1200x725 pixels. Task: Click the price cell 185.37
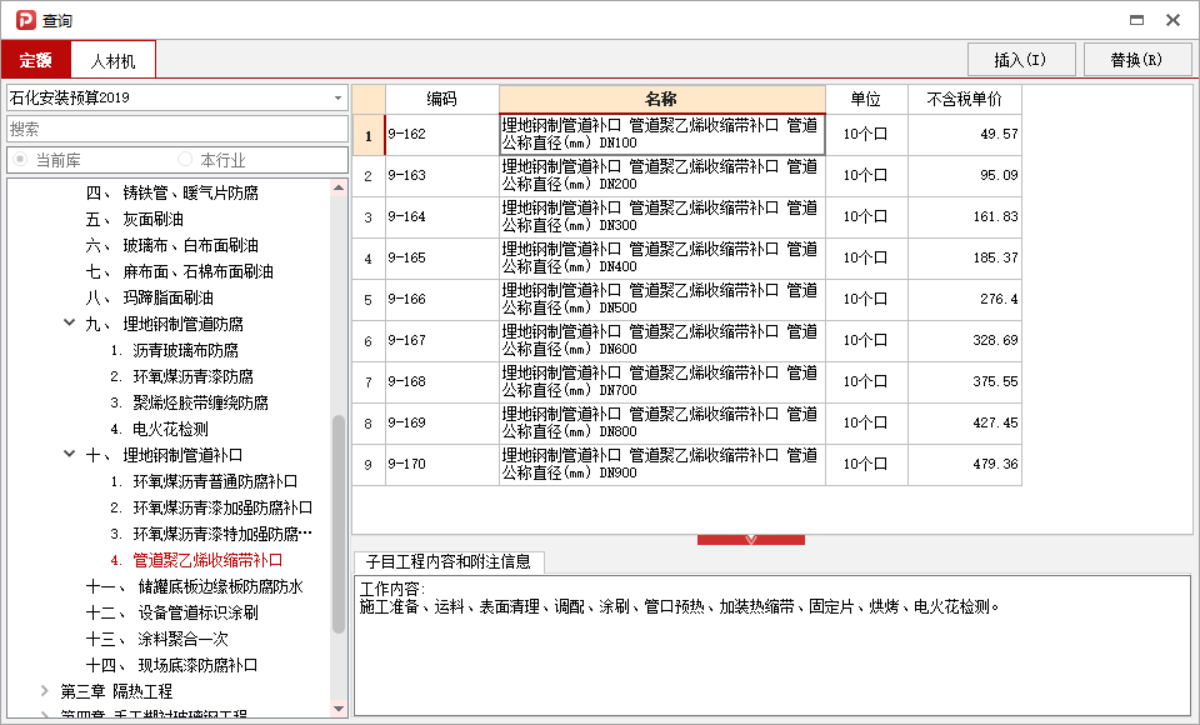964,258
